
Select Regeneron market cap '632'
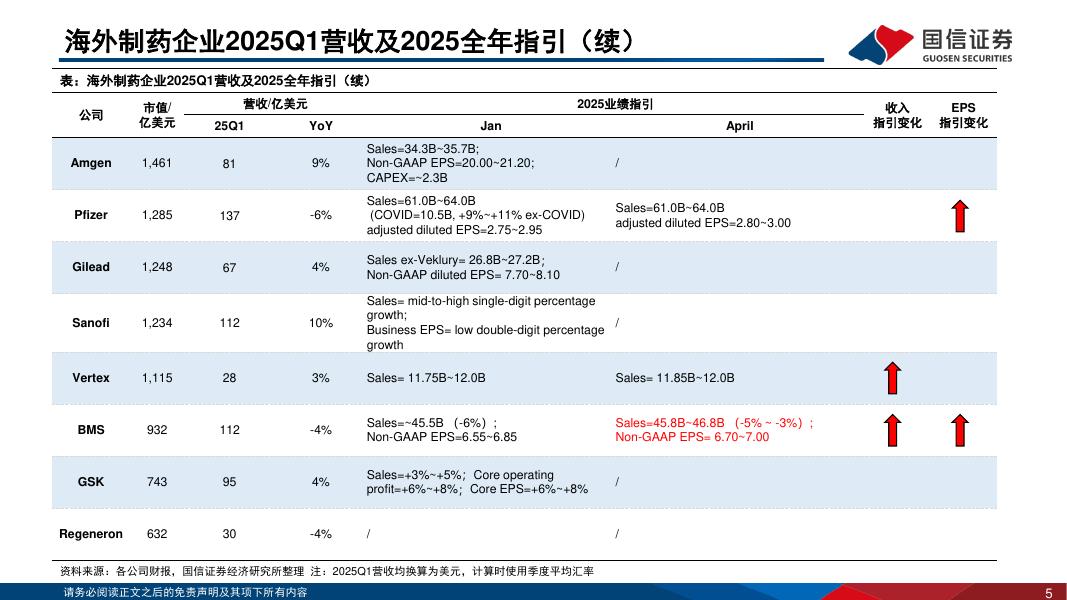[x=157, y=534]
